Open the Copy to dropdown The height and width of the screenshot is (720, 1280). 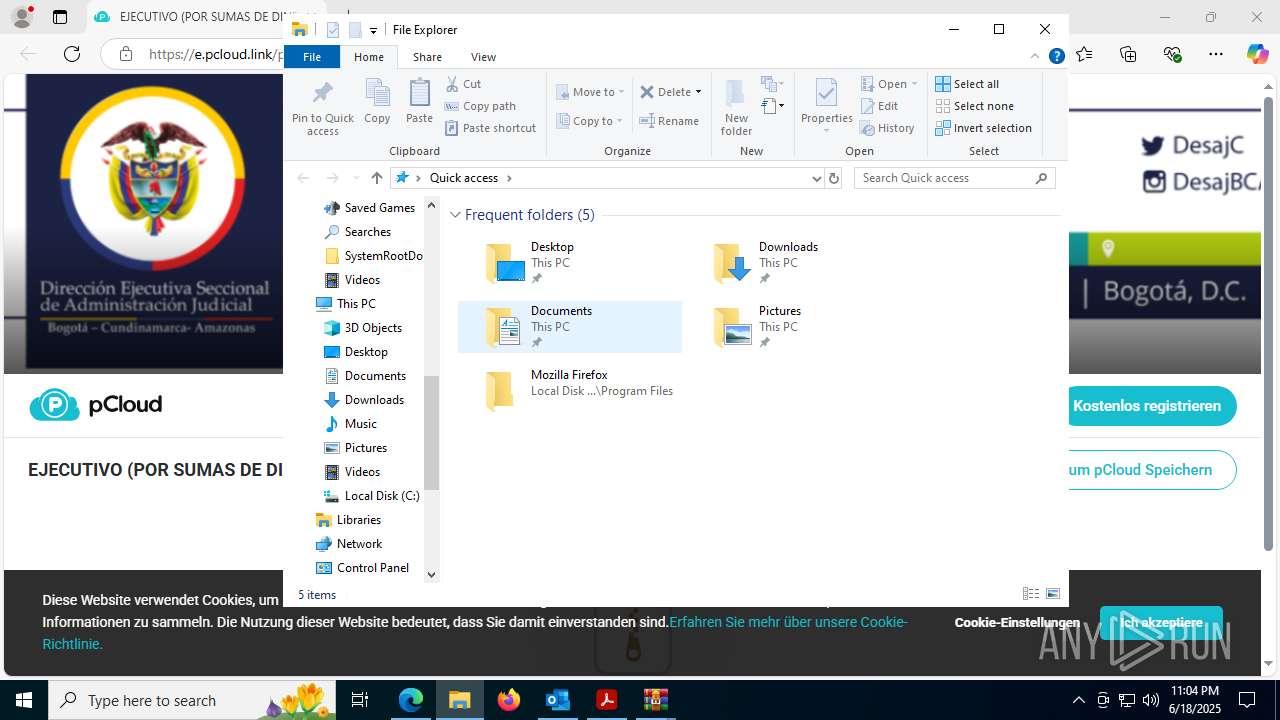589,121
